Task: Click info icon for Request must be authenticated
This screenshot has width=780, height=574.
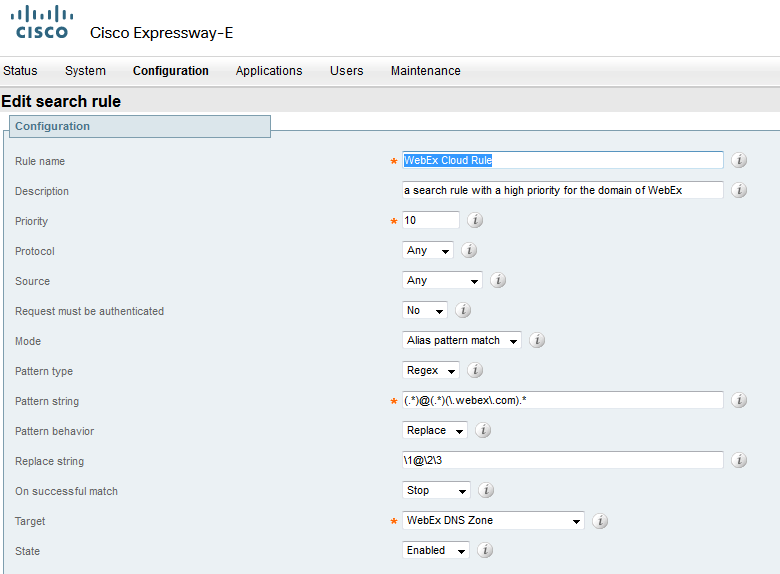Action: click(463, 310)
